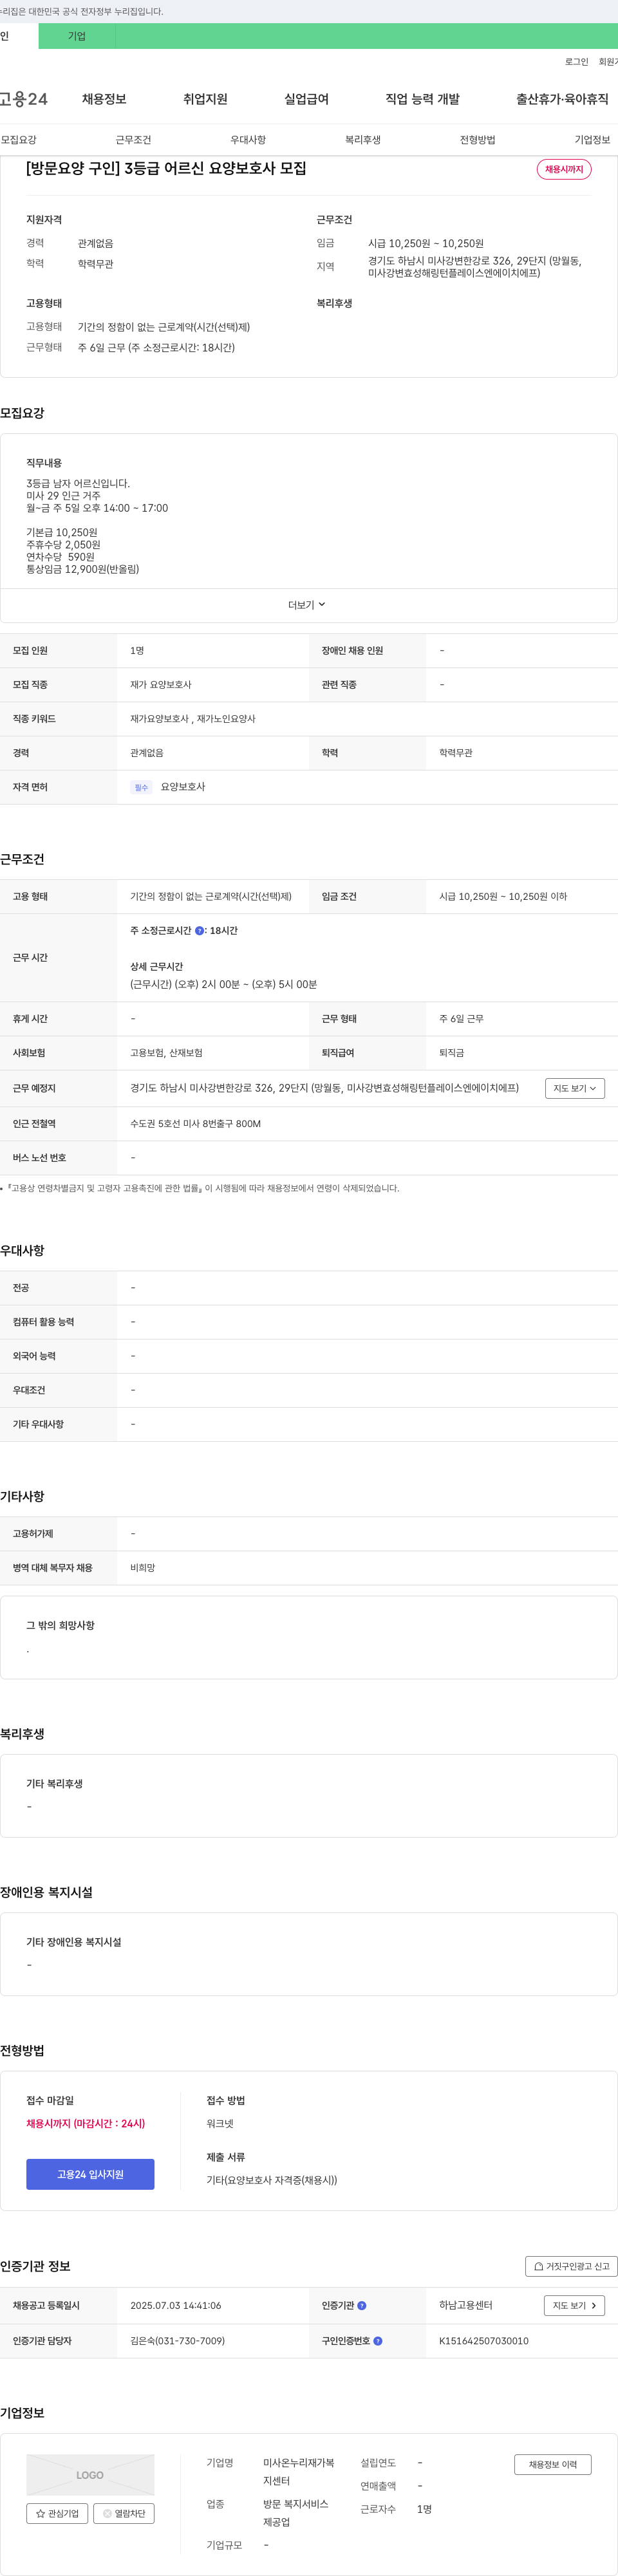Click the 하남고용센터 agency name
This screenshot has width=618, height=2576.
point(466,2305)
